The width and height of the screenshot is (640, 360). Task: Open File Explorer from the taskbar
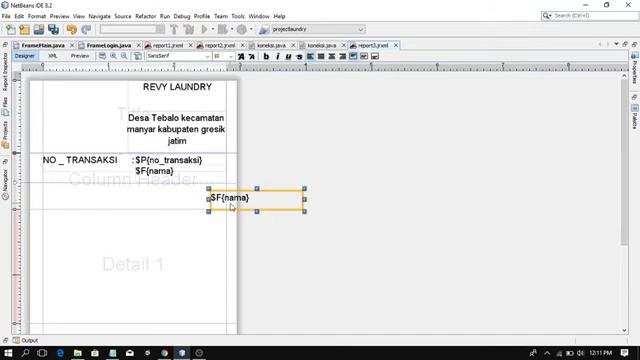point(78,353)
